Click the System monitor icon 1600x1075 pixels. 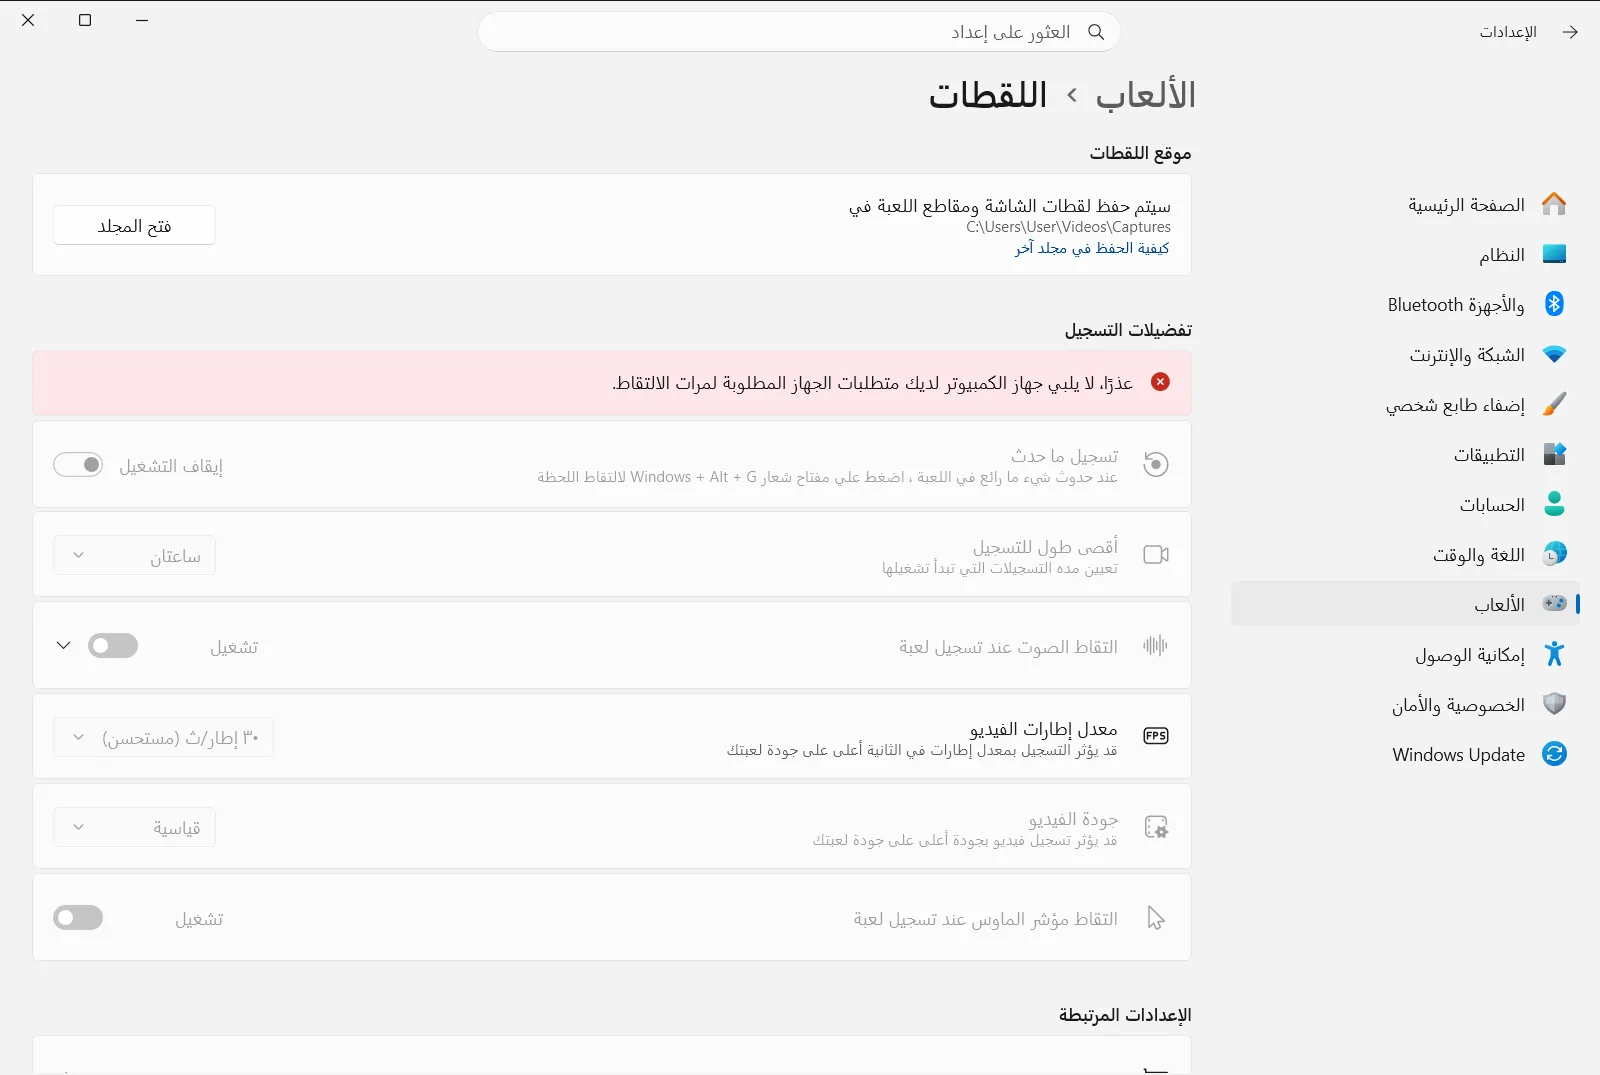tap(1554, 254)
